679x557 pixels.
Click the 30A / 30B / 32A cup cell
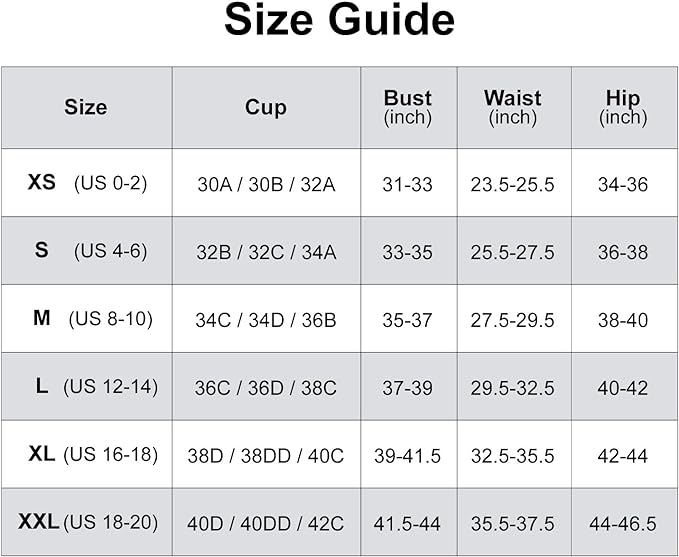(x=266, y=185)
